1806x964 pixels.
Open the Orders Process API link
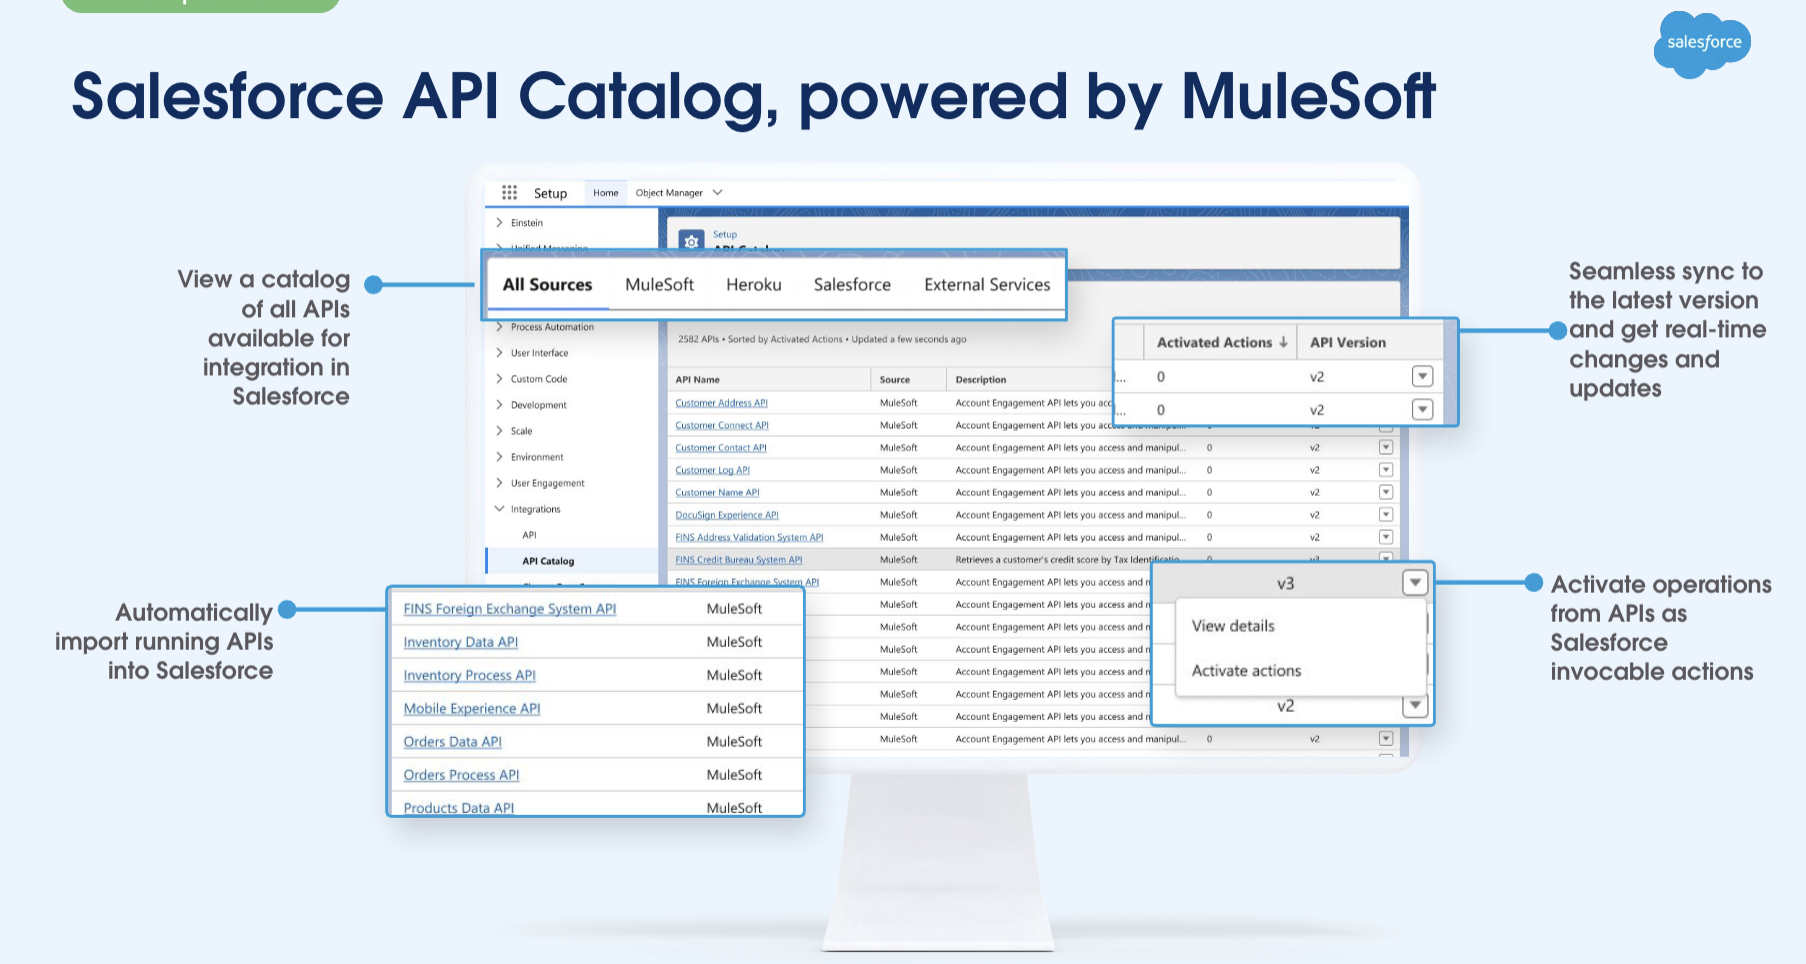461,775
